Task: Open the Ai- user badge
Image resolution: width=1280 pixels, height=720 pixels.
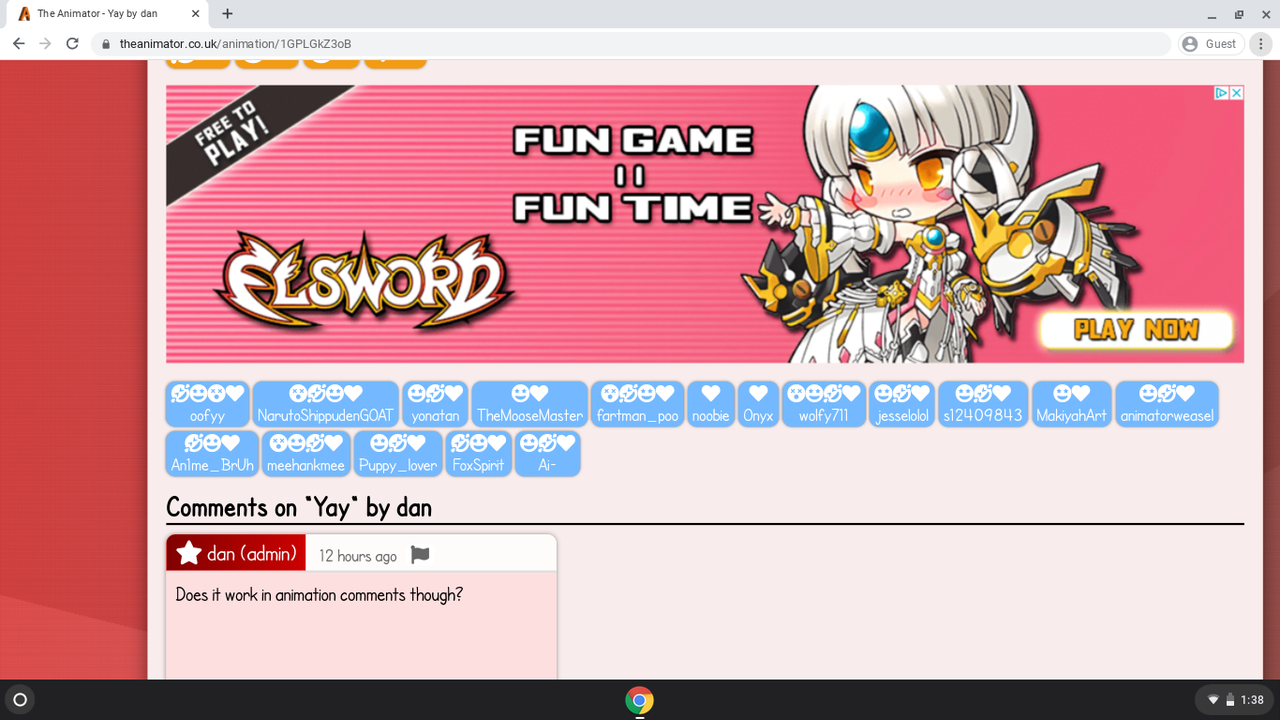Action: click(547, 454)
